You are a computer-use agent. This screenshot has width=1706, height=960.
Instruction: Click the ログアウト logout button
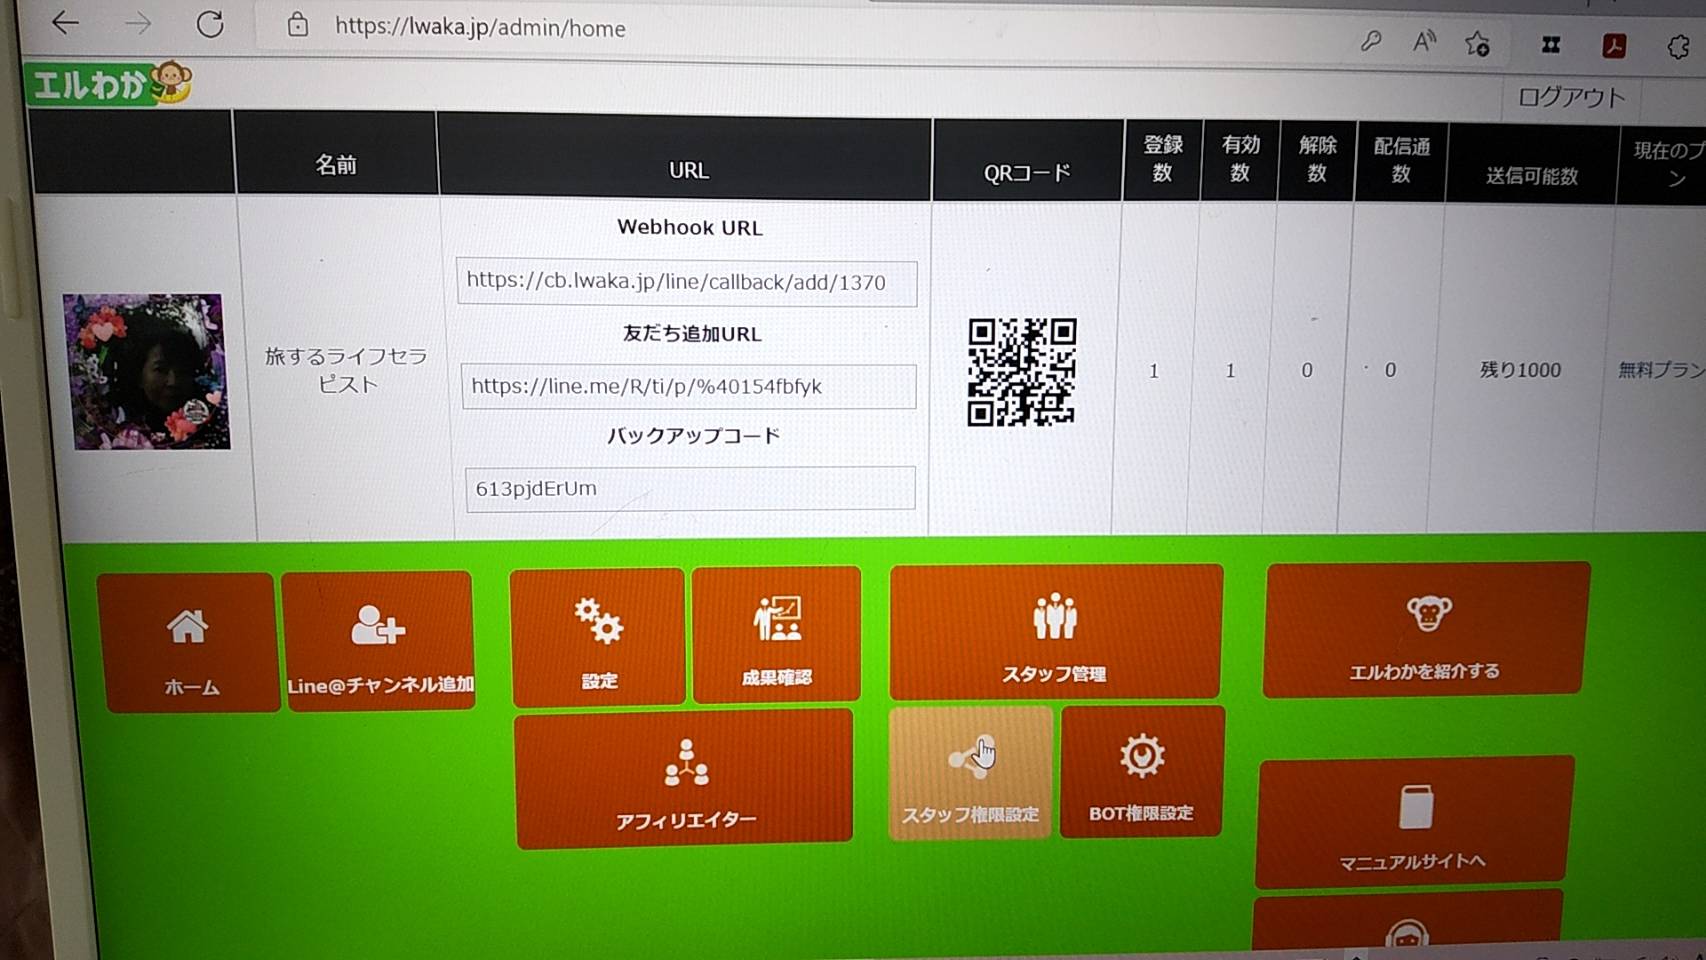[1571, 97]
